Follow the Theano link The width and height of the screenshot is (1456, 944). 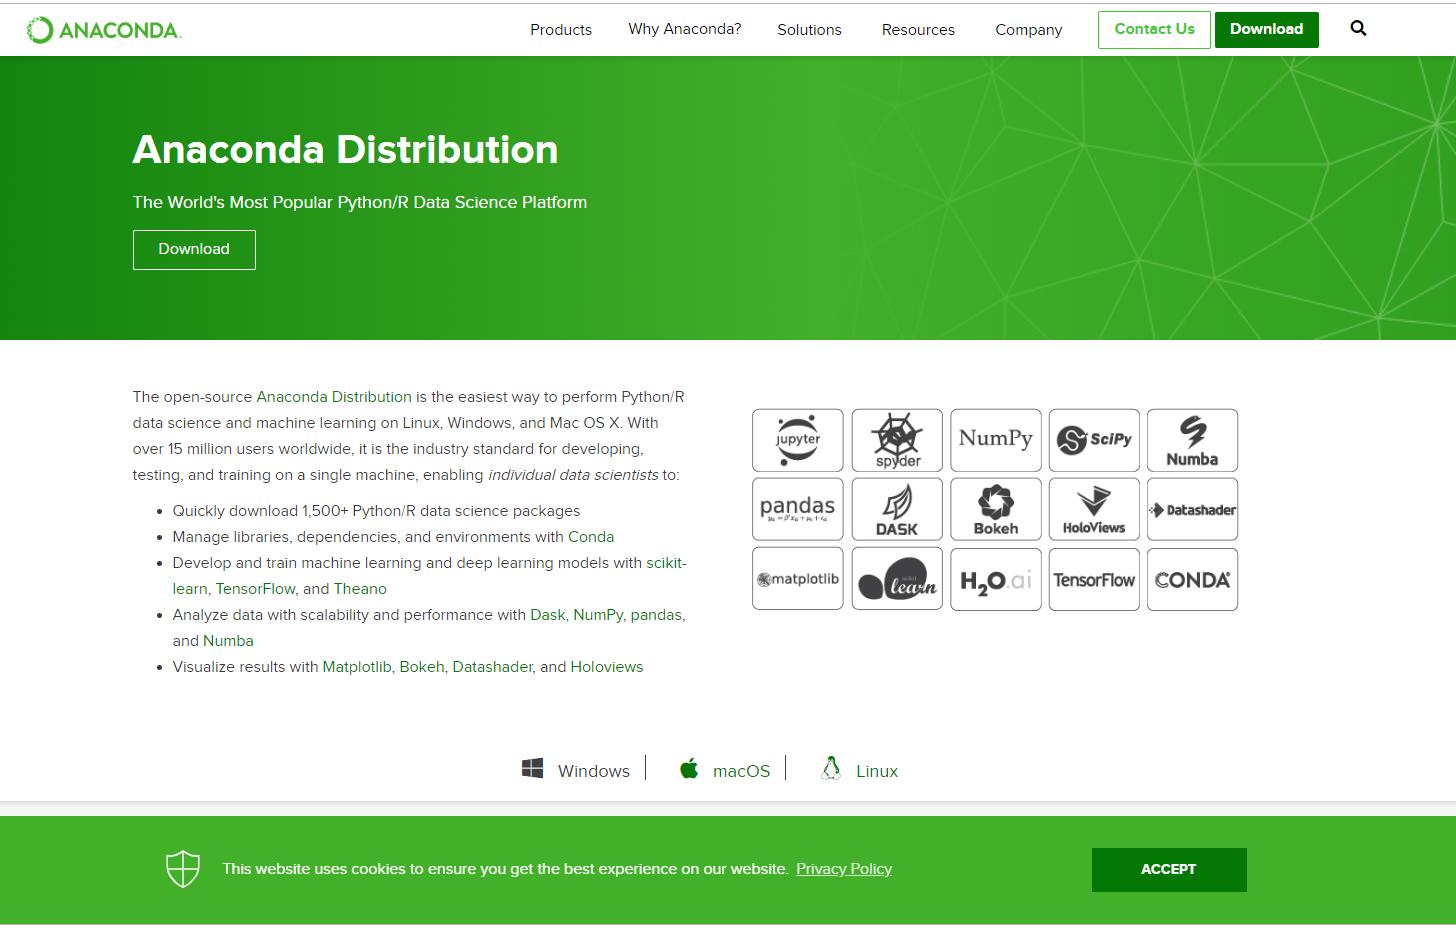[360, 589]
